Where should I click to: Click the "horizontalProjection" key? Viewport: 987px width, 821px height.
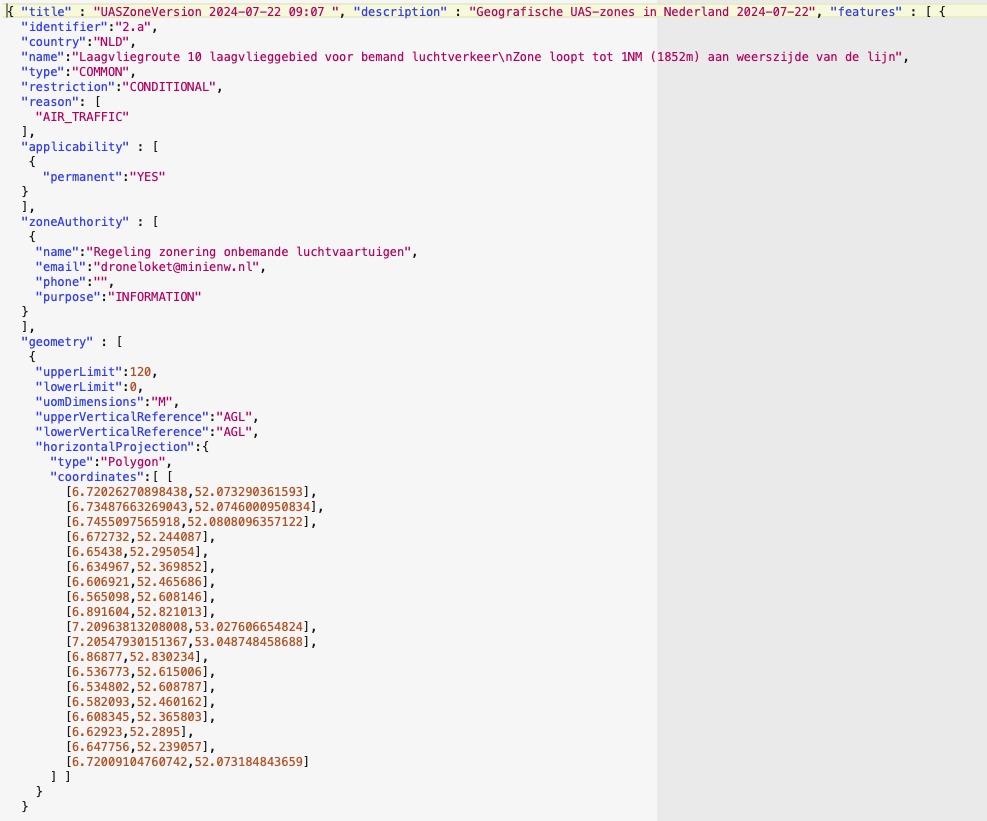click(x=115, y=447)
